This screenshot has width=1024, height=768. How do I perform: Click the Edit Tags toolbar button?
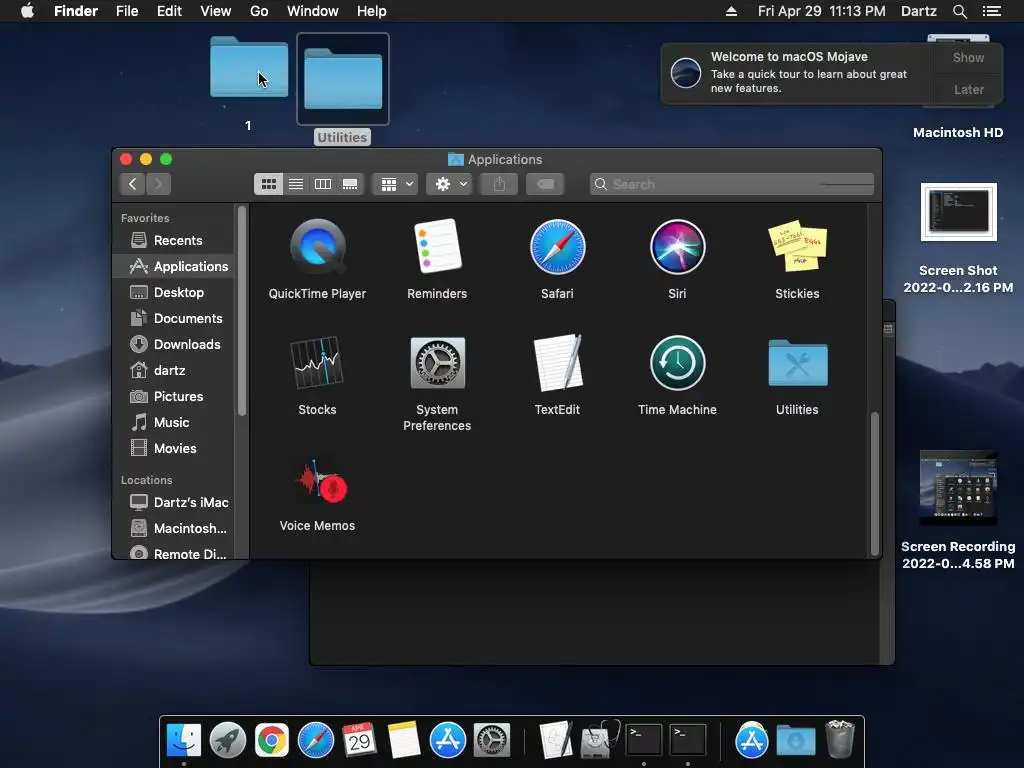[545, 184]
